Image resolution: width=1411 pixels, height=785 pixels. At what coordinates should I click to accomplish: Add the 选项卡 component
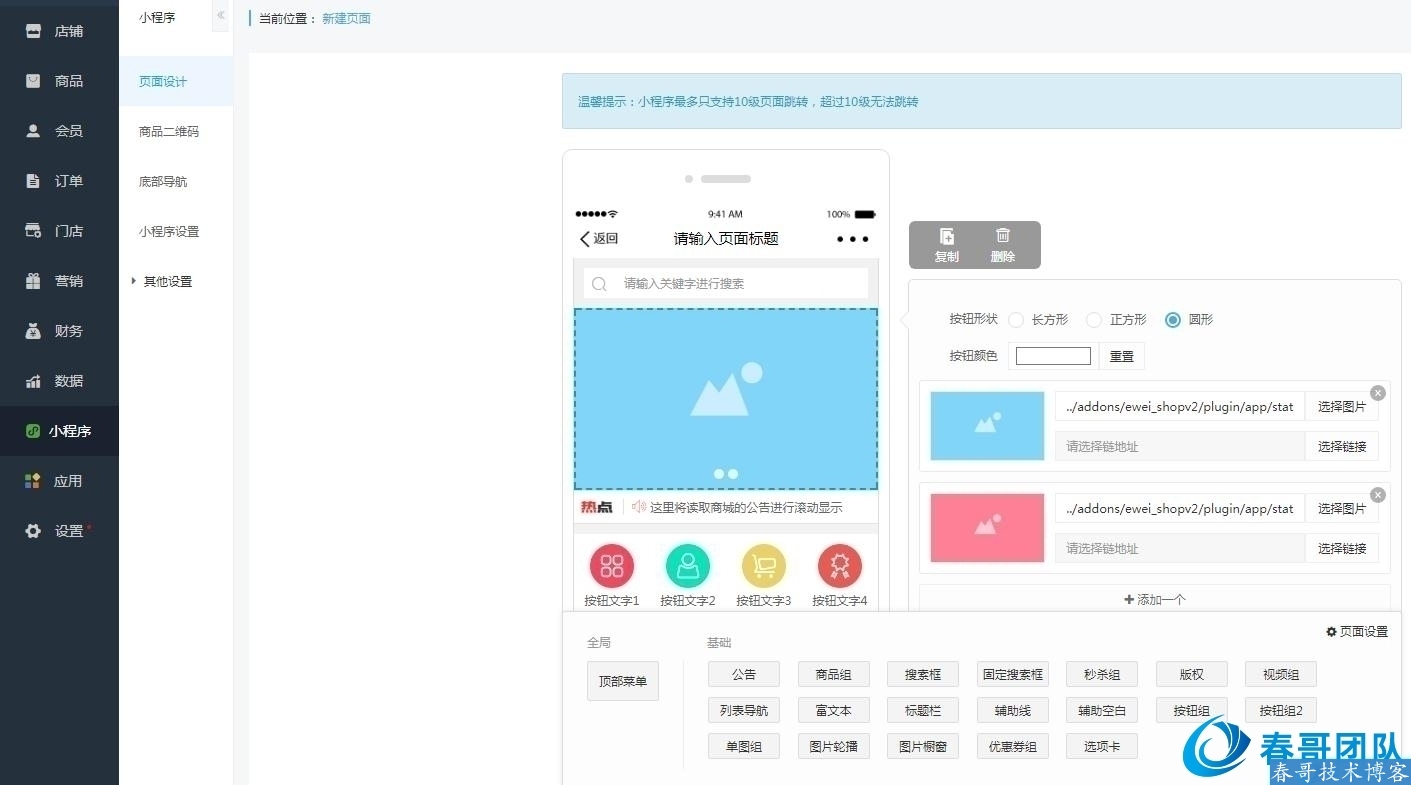coord(1102,746)
